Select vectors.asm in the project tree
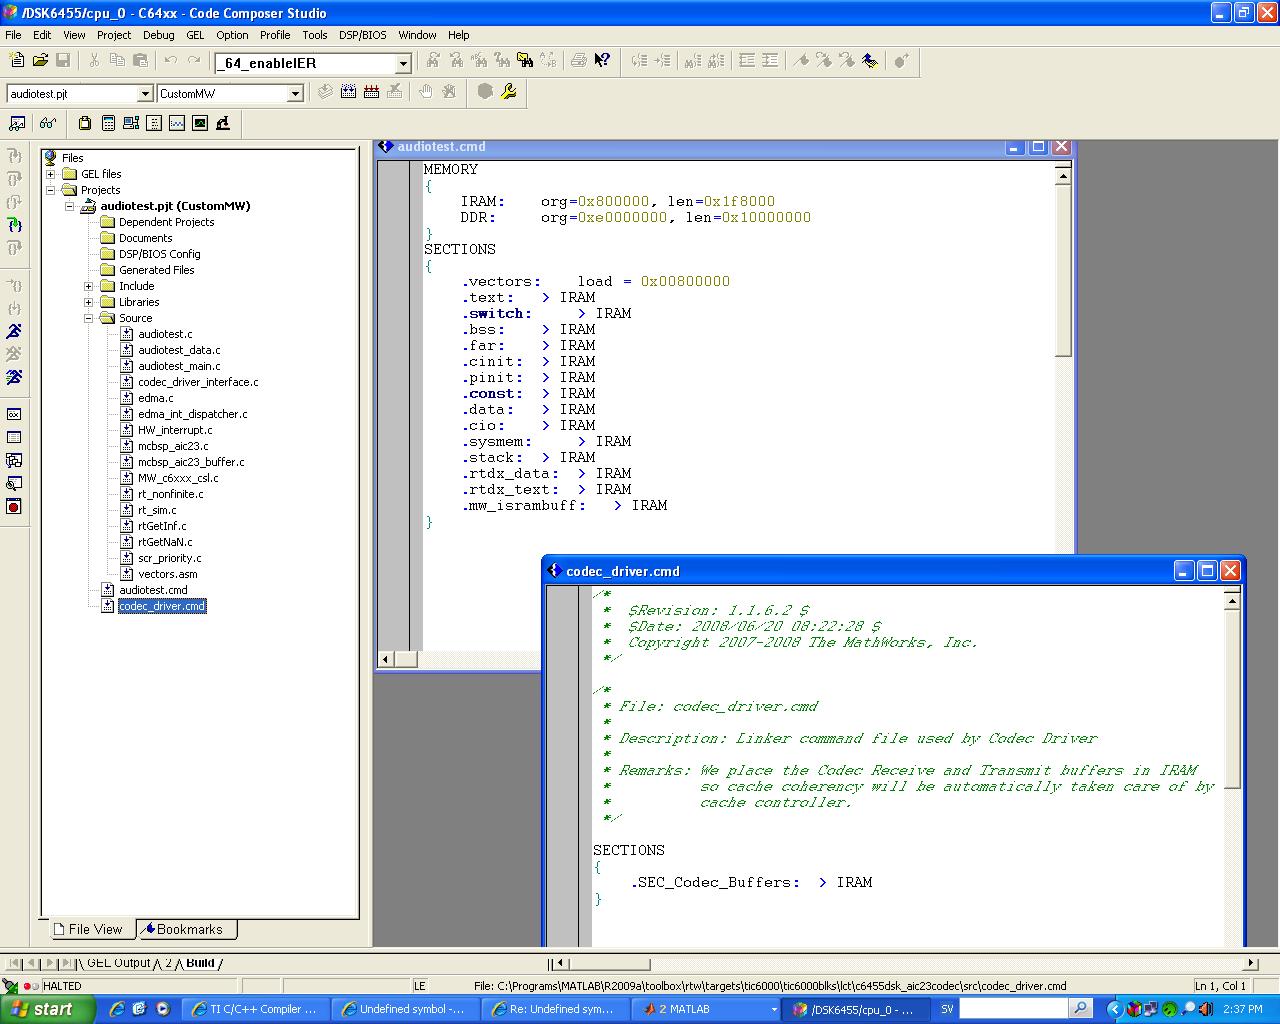The width and height of the screenshot is (1280, 1024). [167, 574]
